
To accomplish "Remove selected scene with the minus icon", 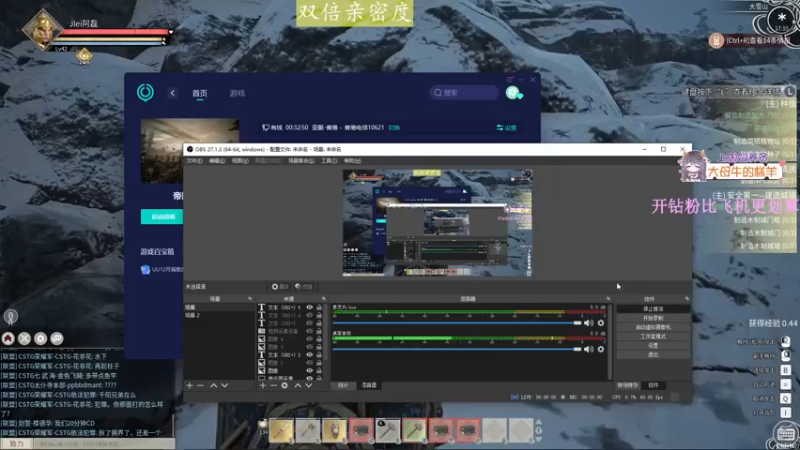I will 201,385.
